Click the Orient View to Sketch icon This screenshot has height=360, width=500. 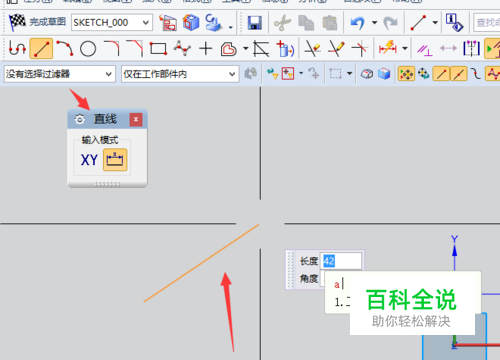tap(168, 22)
